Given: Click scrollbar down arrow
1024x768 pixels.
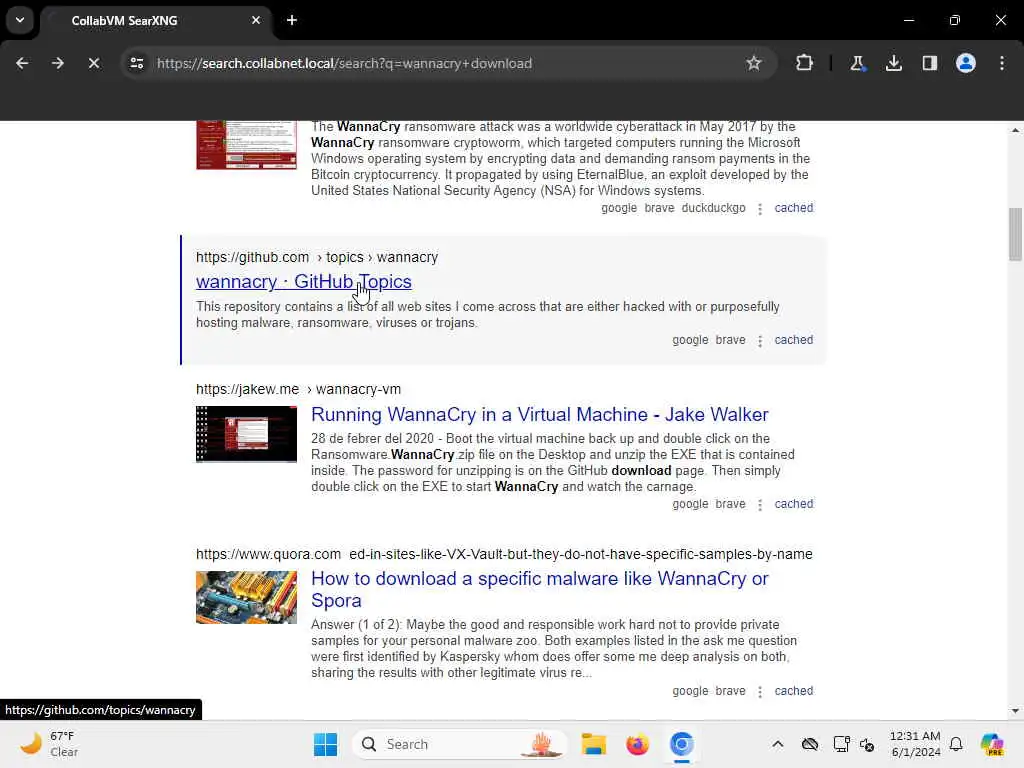Looking at the screenshot, I should [x=1015, y=711].
